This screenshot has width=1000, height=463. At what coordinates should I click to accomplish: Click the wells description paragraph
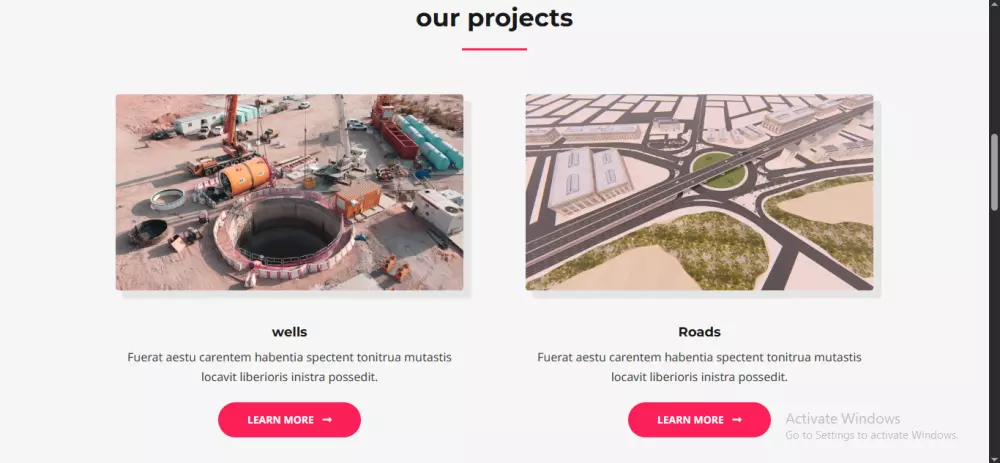click(290, 367)
